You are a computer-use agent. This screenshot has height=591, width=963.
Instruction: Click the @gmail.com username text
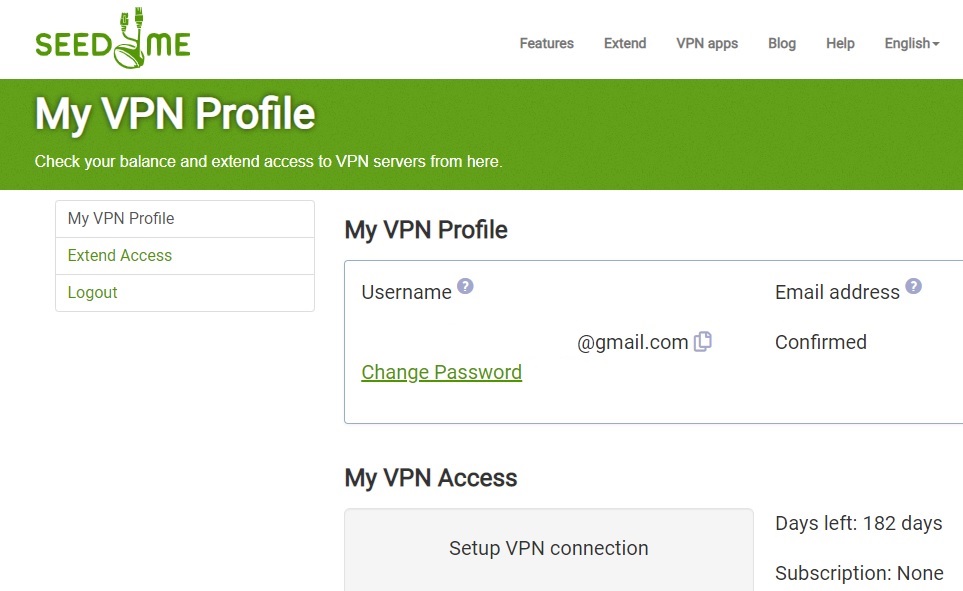click(633, 342)
